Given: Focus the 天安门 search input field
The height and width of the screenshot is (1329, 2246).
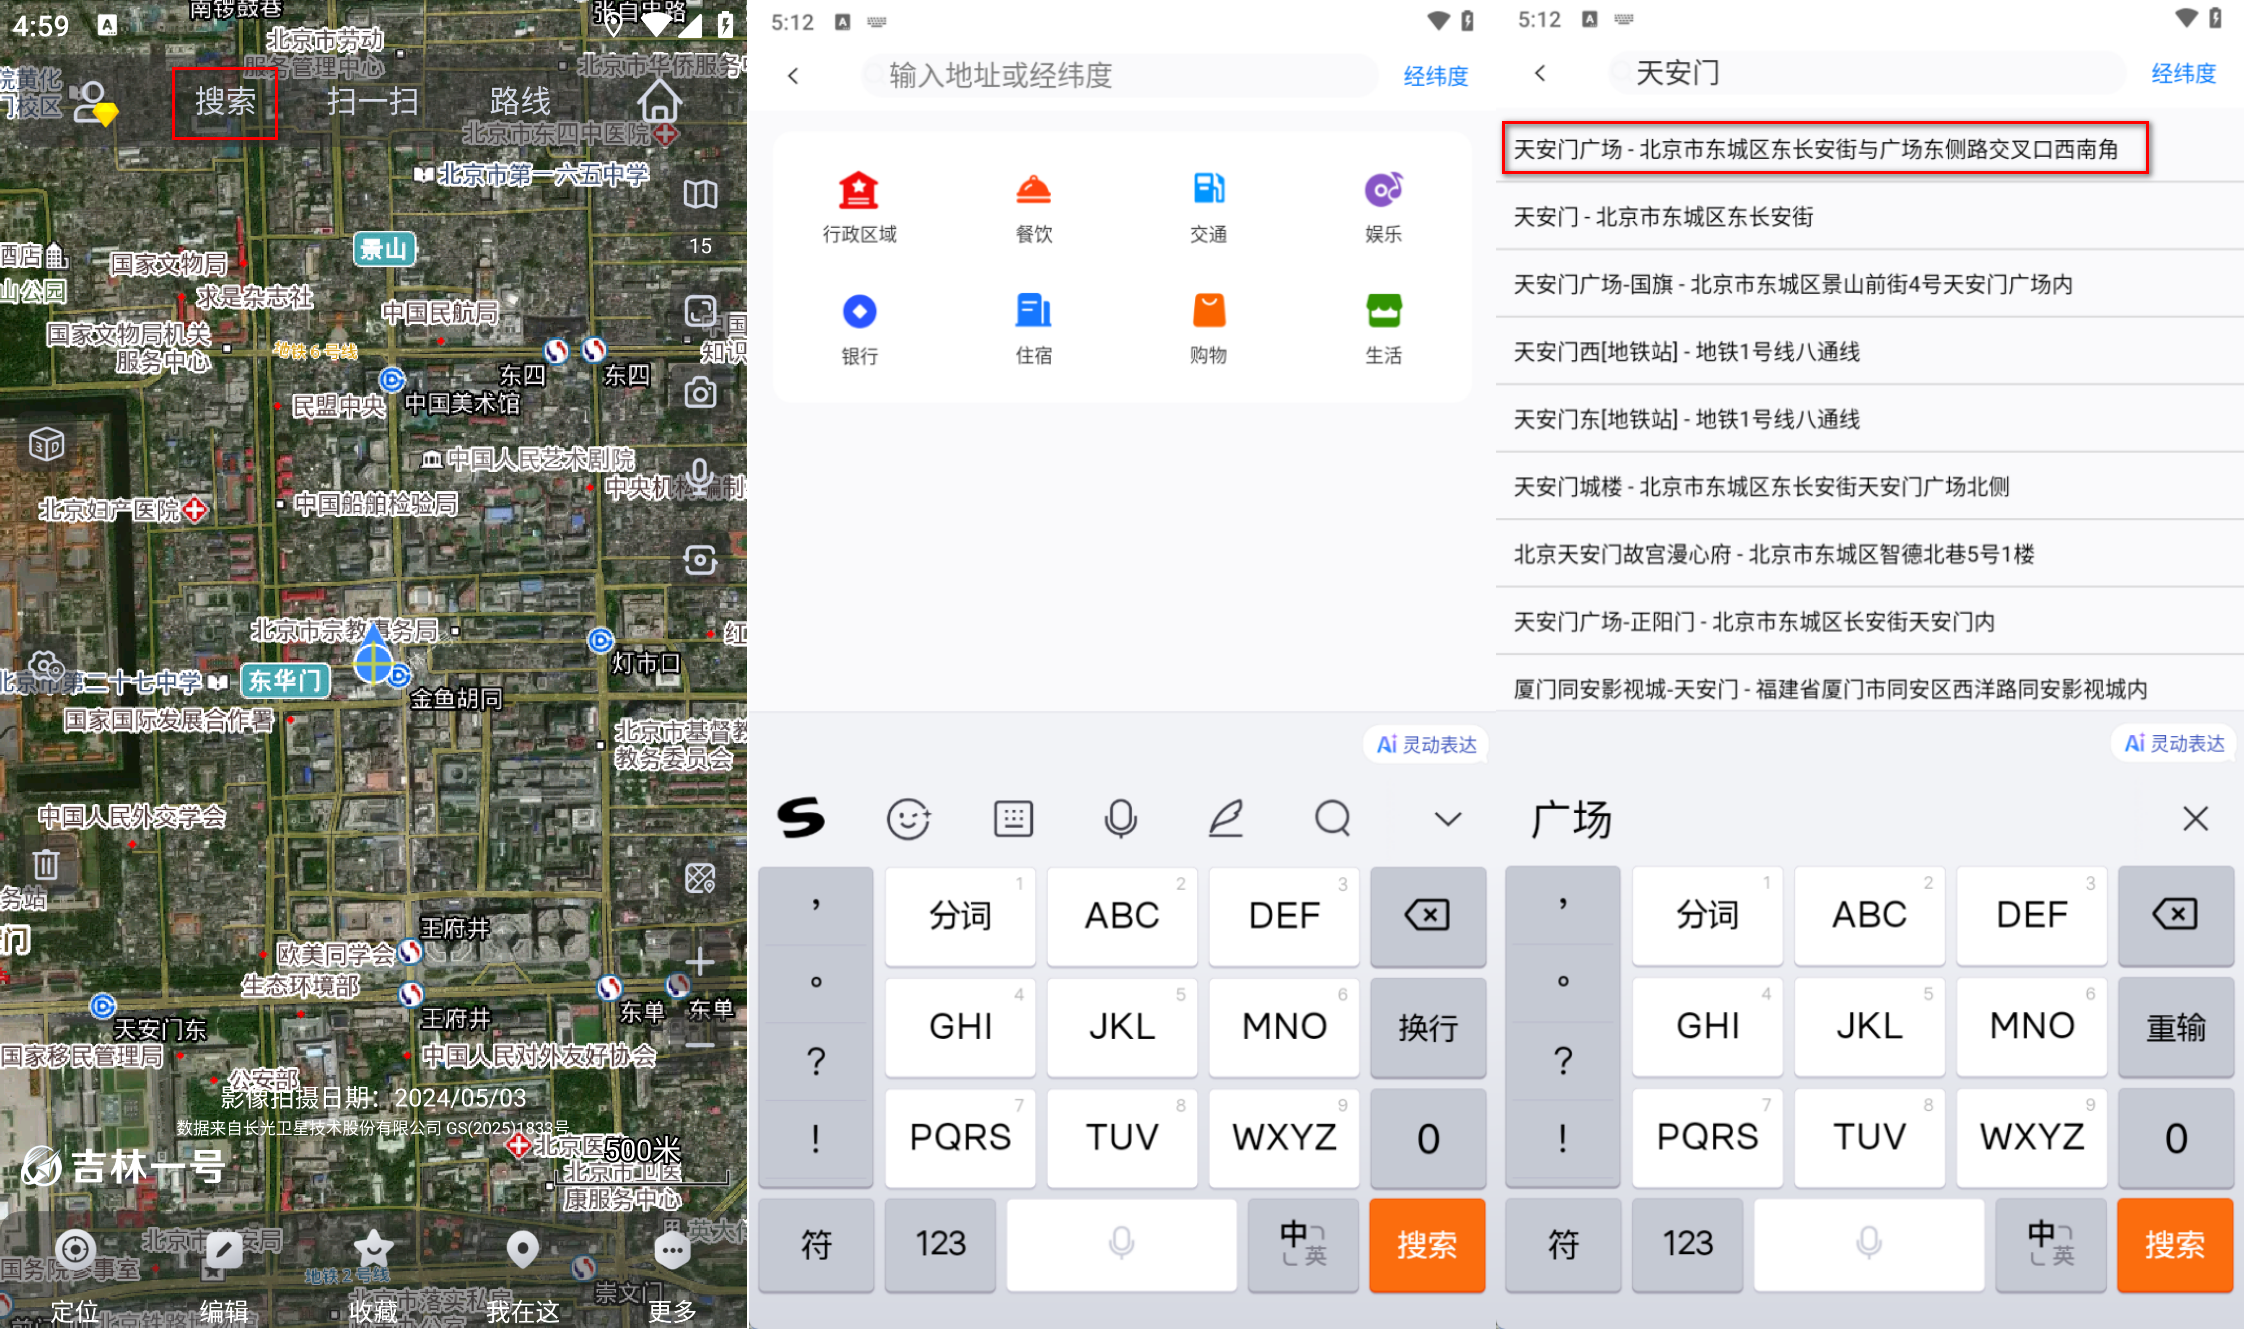Looking at the screenshot, I should [x=1866, y=73].
